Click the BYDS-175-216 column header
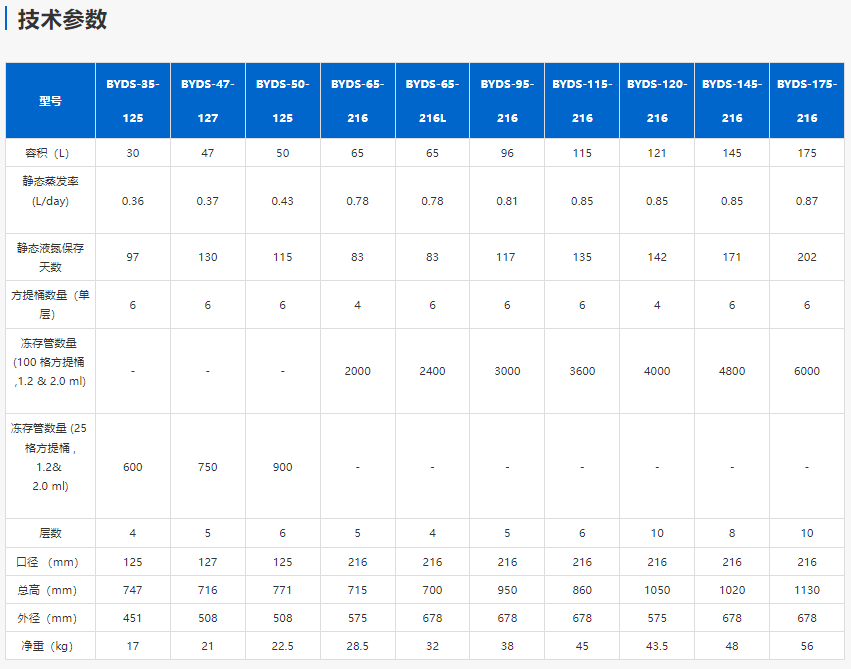This screenshot has width=851, height=669. coord(807,101)
